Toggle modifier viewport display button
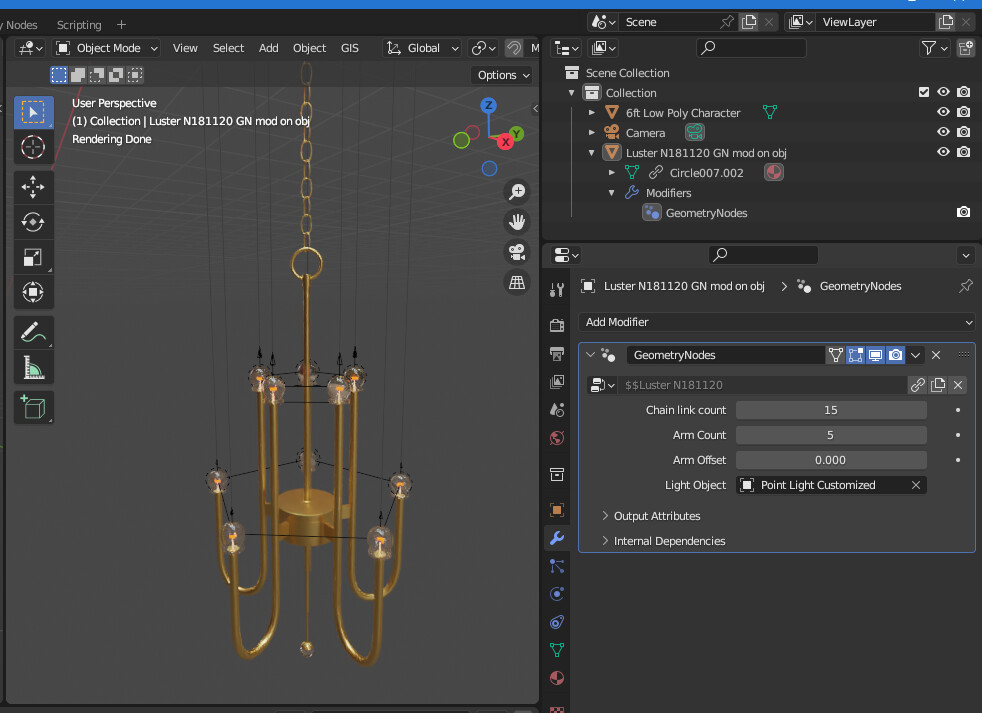The width and height of the screenshot is (982, 713). pos(876,355)
